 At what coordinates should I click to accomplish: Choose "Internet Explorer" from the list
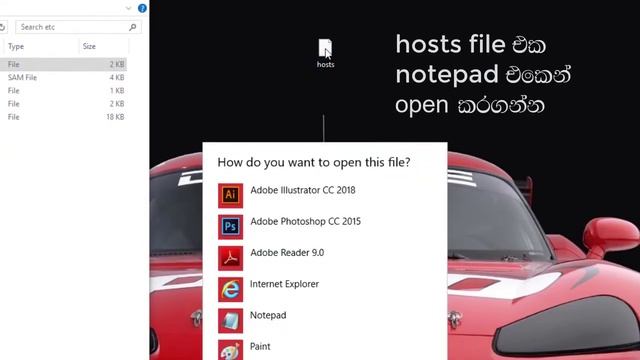284,284
